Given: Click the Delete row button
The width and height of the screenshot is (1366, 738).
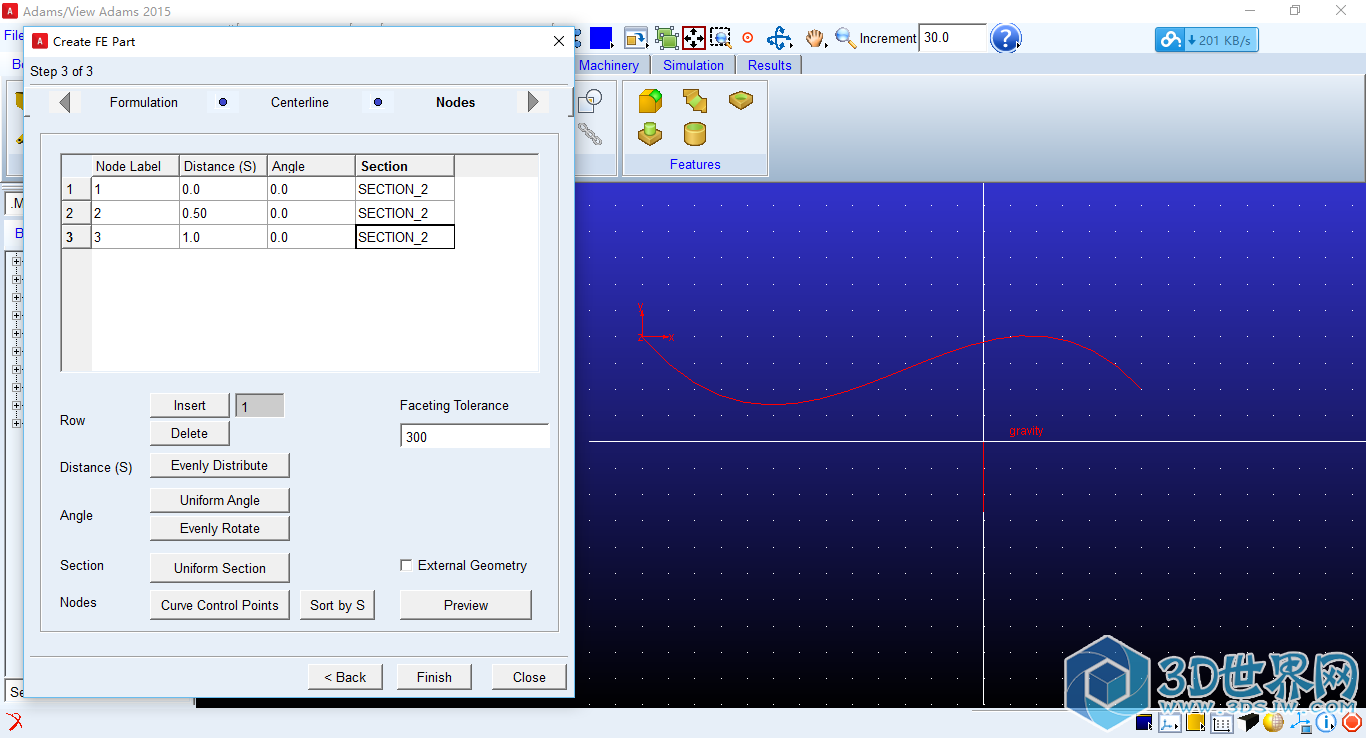Looking at the screenshot, I should pyautogui.click(x=190, y=433).
